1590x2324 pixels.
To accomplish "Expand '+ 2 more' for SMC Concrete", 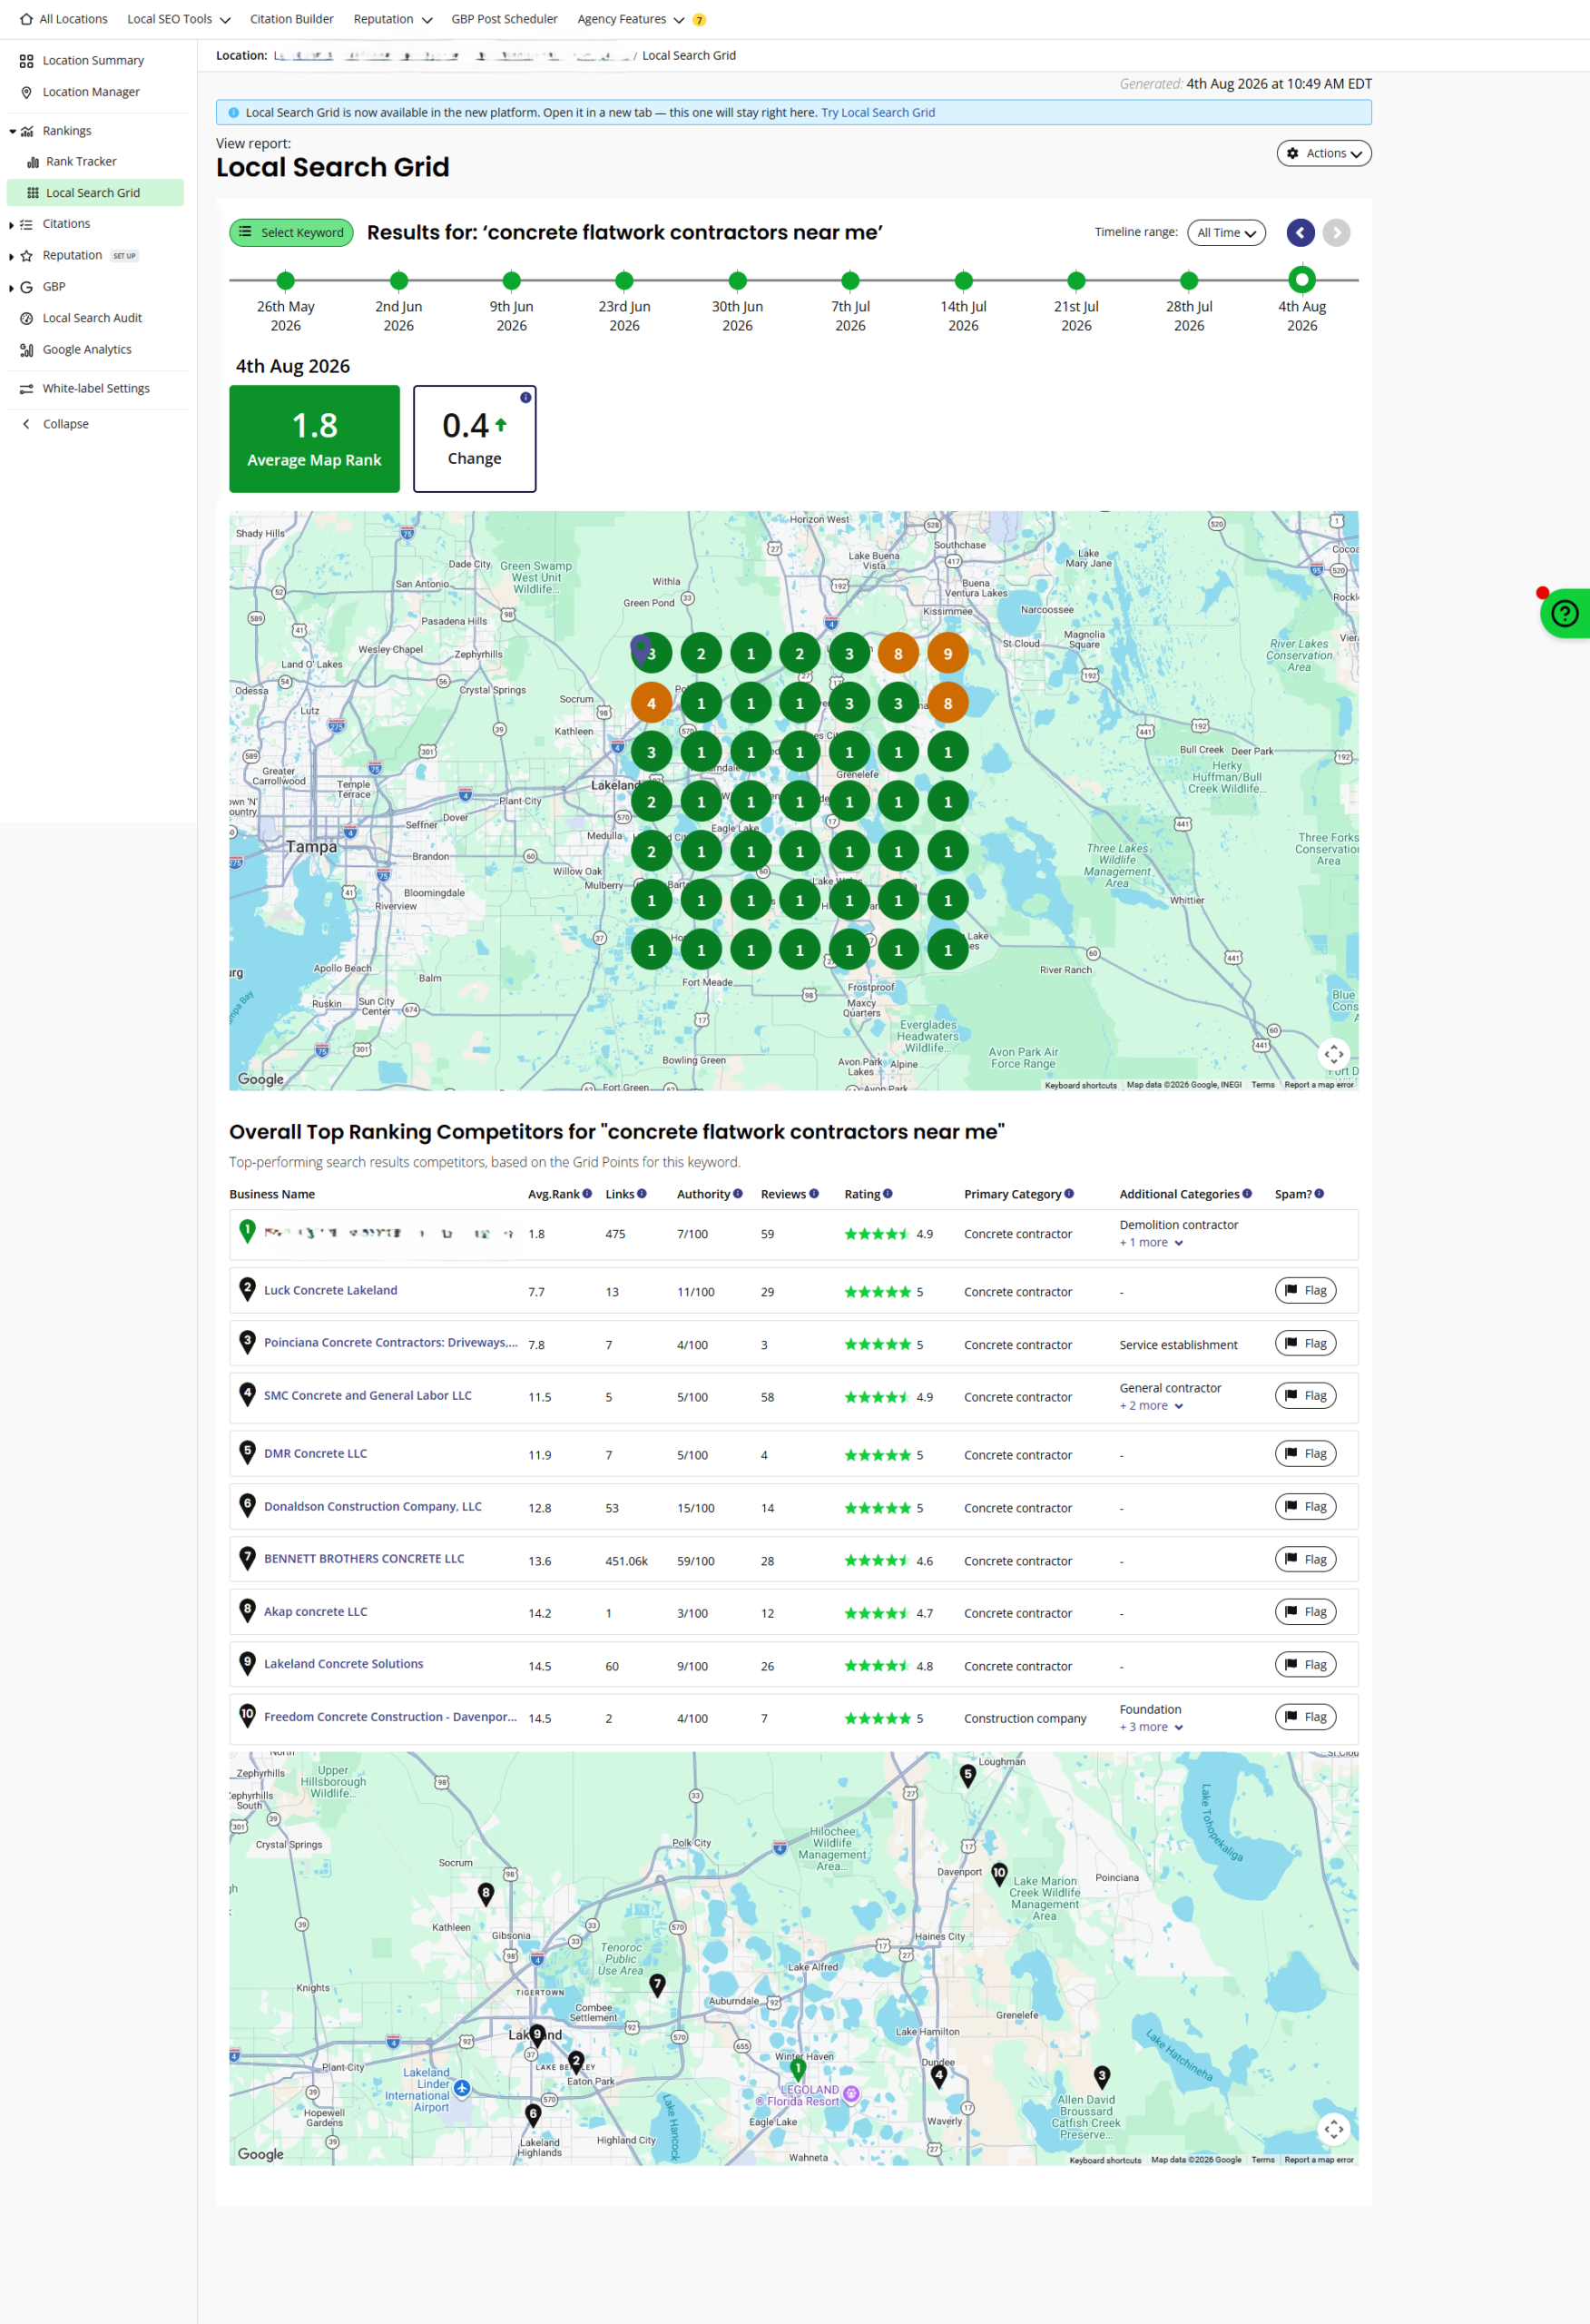I will pos(1151,1405).
